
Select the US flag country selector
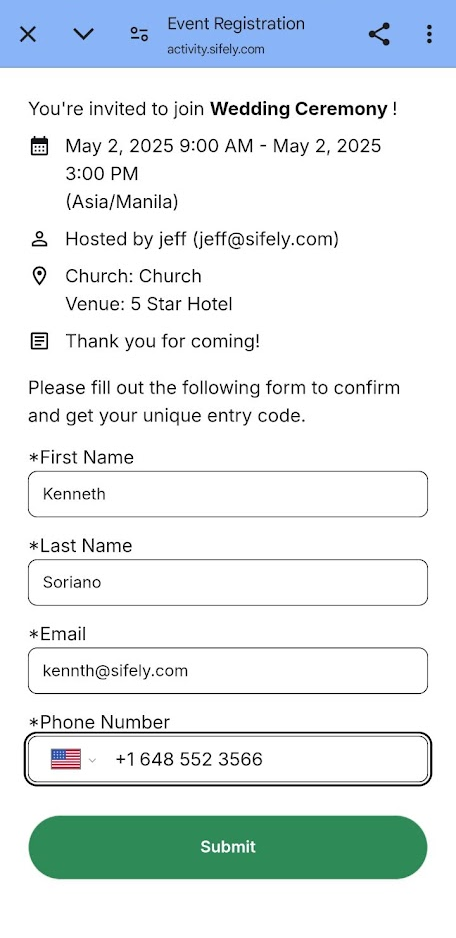click(x=66, y=759)
